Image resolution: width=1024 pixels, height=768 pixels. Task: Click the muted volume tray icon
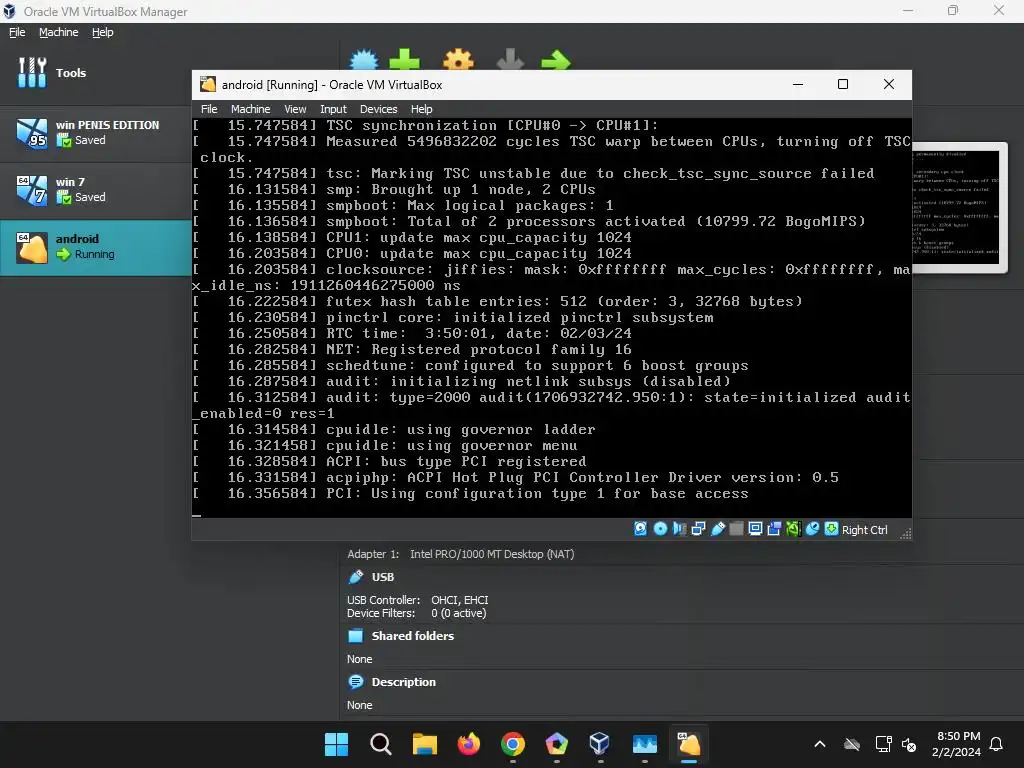coord(908,744)
